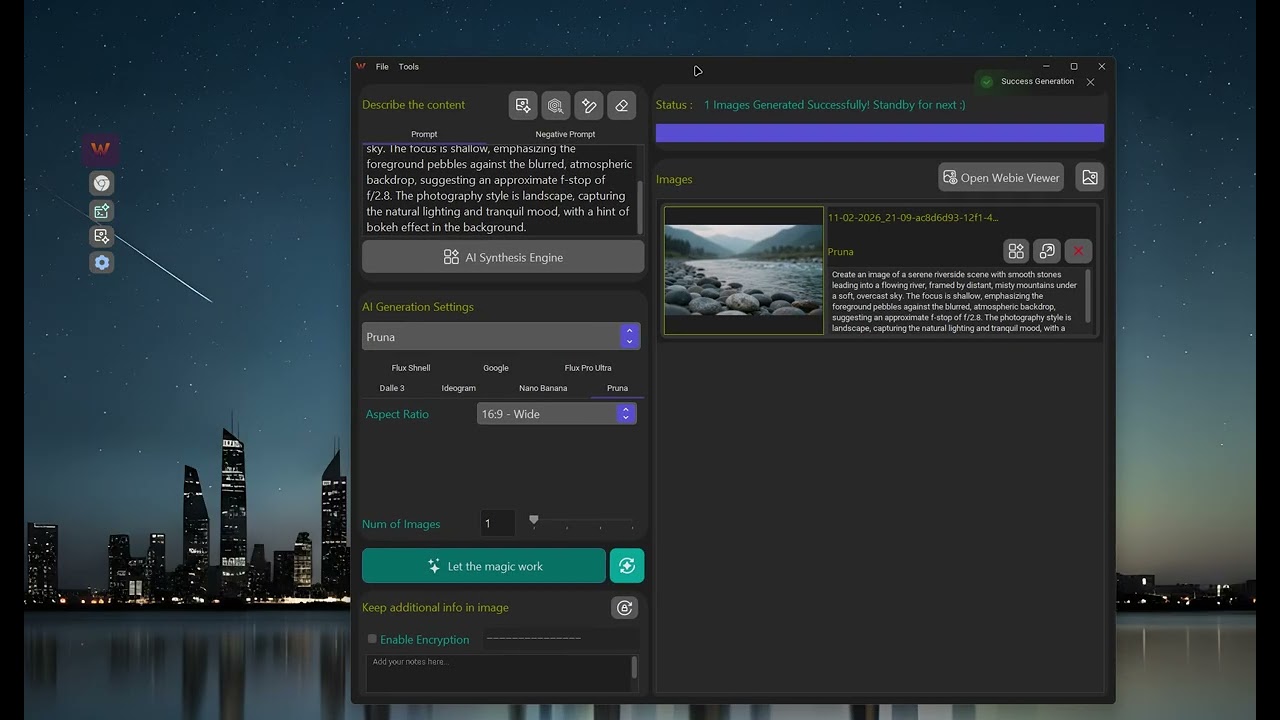The height and width of the screenshot is (720, 1280).
Task: Click the Num of Images value field
Action: [x=498, y=523]
